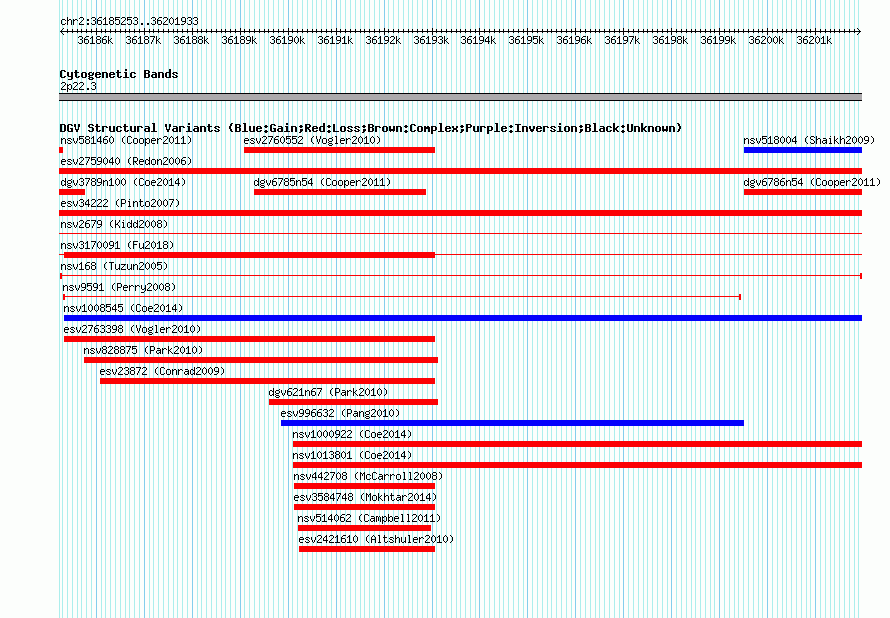This screenshot has height=618, width=890.
Task: Select dgv621n67 (Park2010) variant label
Action: (328, 392)
